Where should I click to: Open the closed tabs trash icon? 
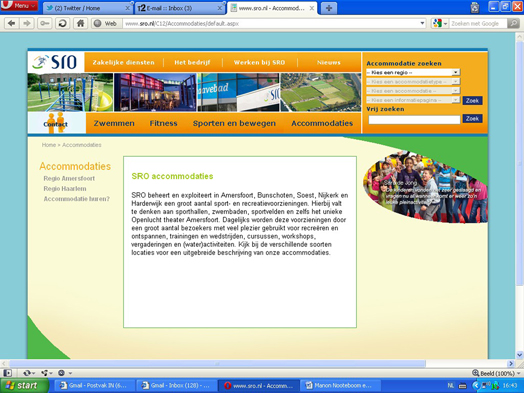coord(475,7)
